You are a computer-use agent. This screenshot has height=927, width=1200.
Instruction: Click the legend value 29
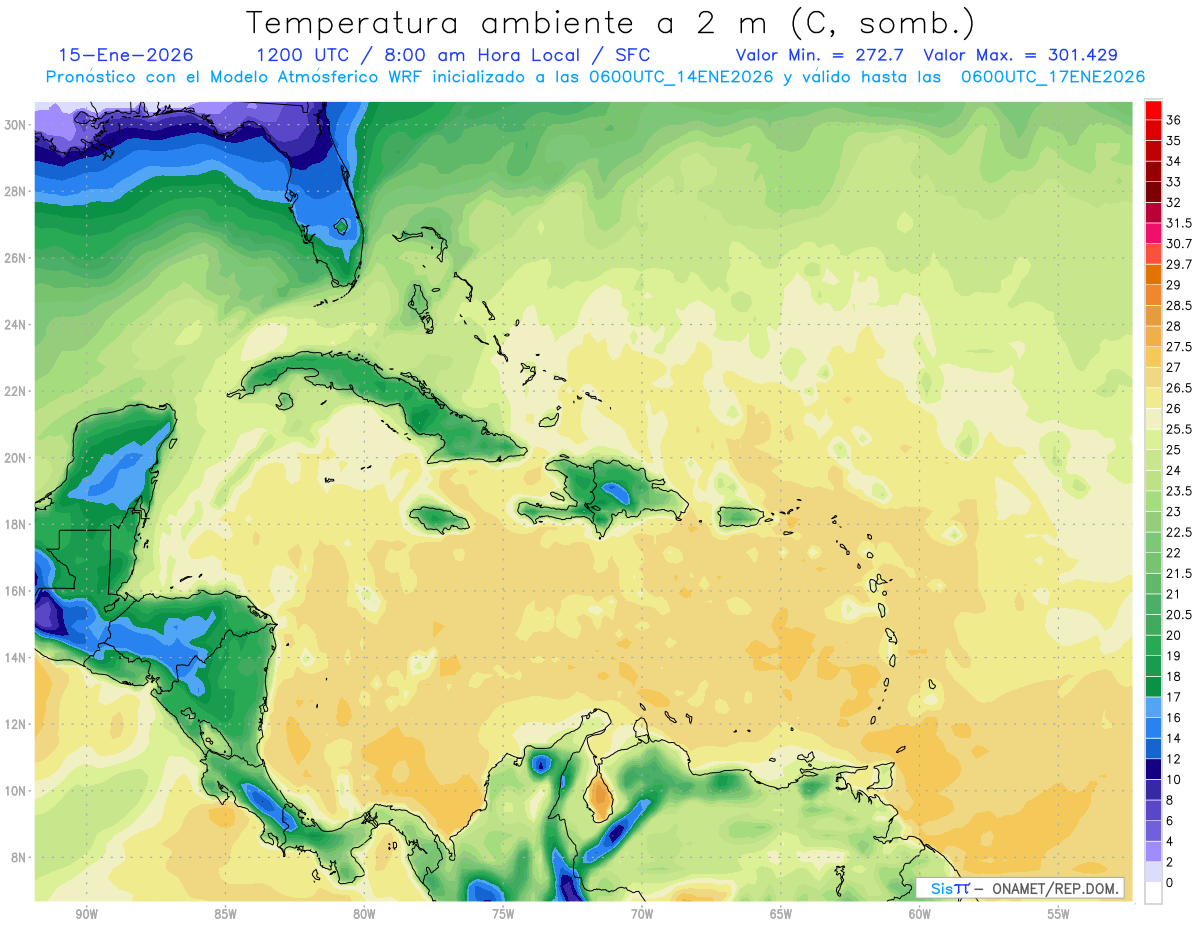tap(1173, 285)
